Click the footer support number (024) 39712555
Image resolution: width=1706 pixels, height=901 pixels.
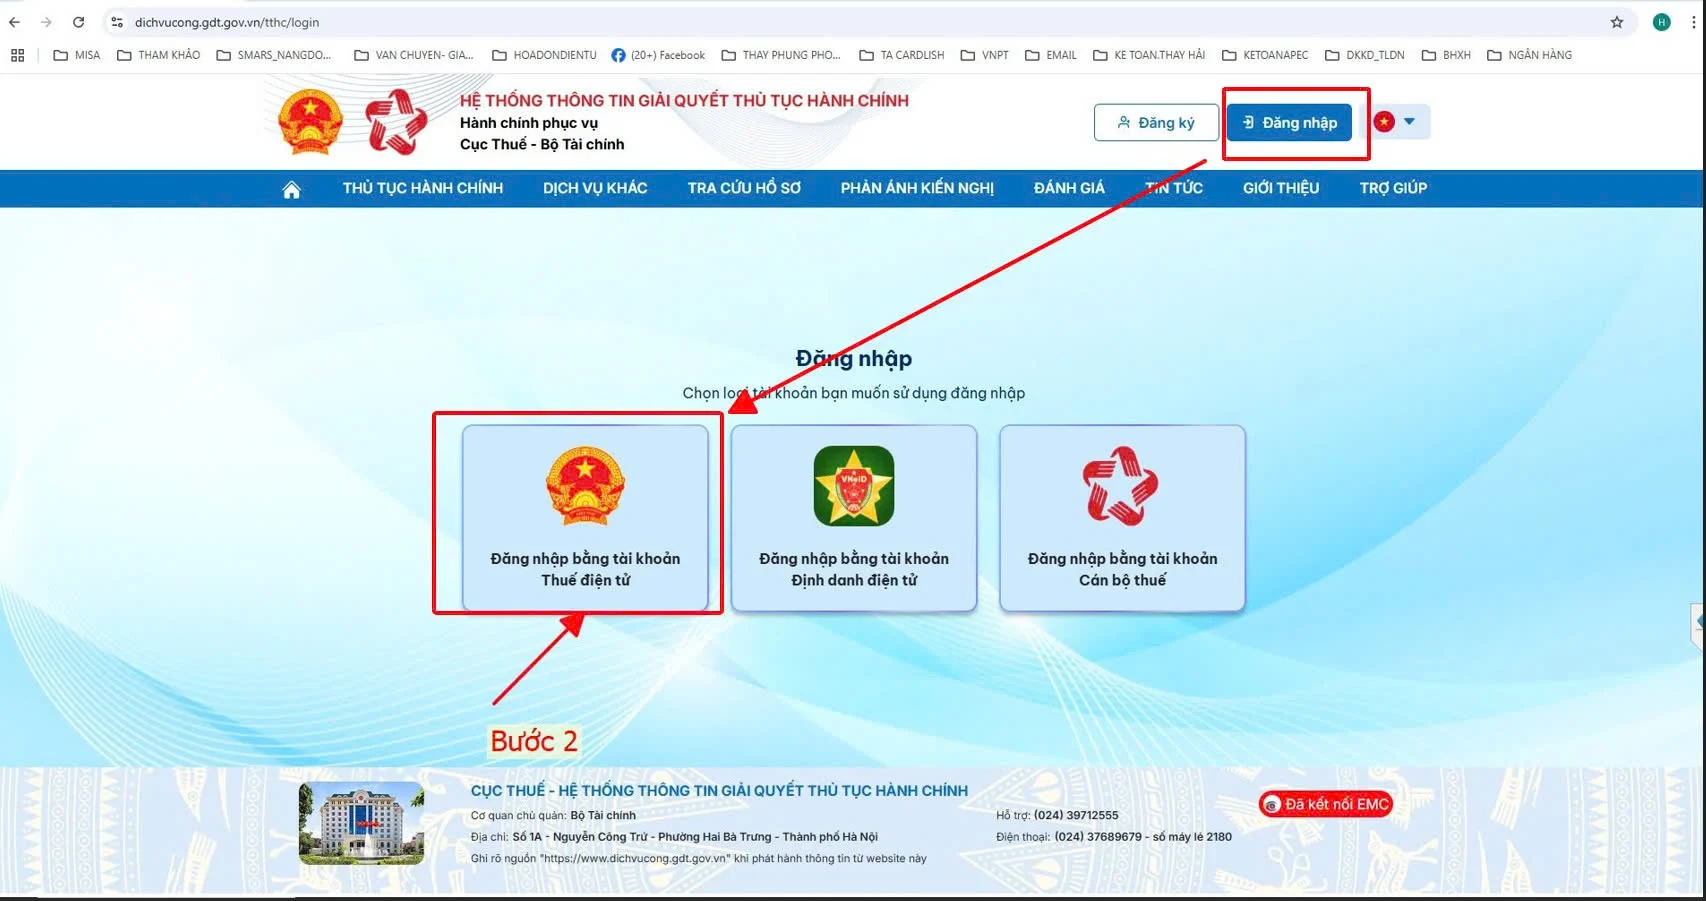tap(1076, 815)
